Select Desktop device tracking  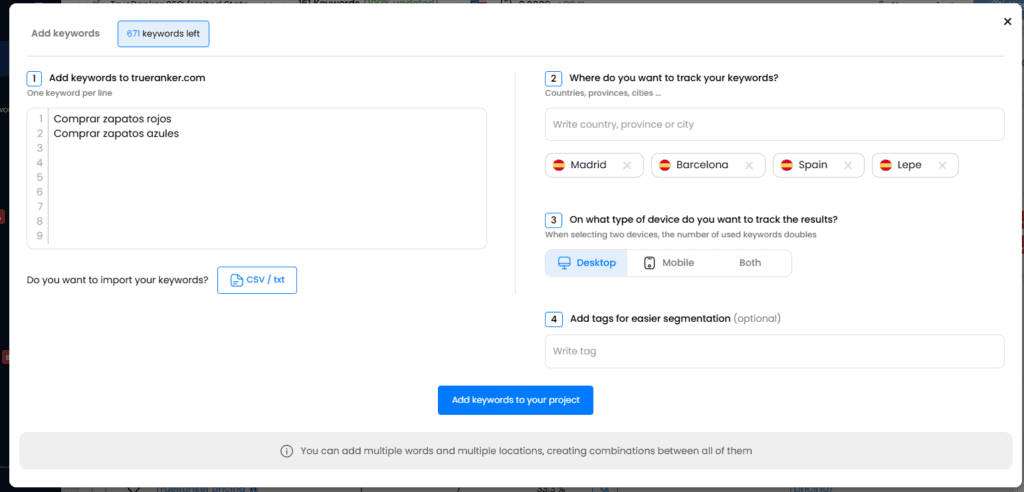[x=587, y=263]
